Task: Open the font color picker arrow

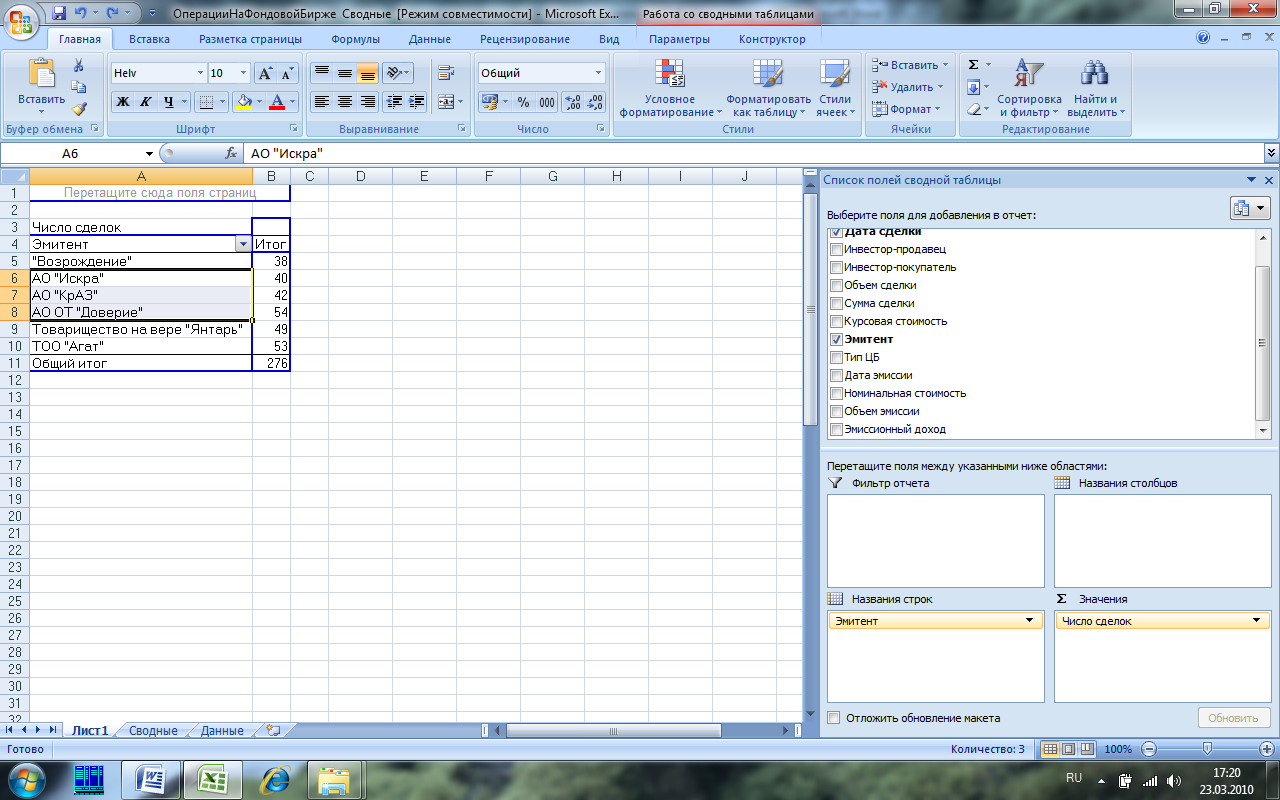Action: 292,102
